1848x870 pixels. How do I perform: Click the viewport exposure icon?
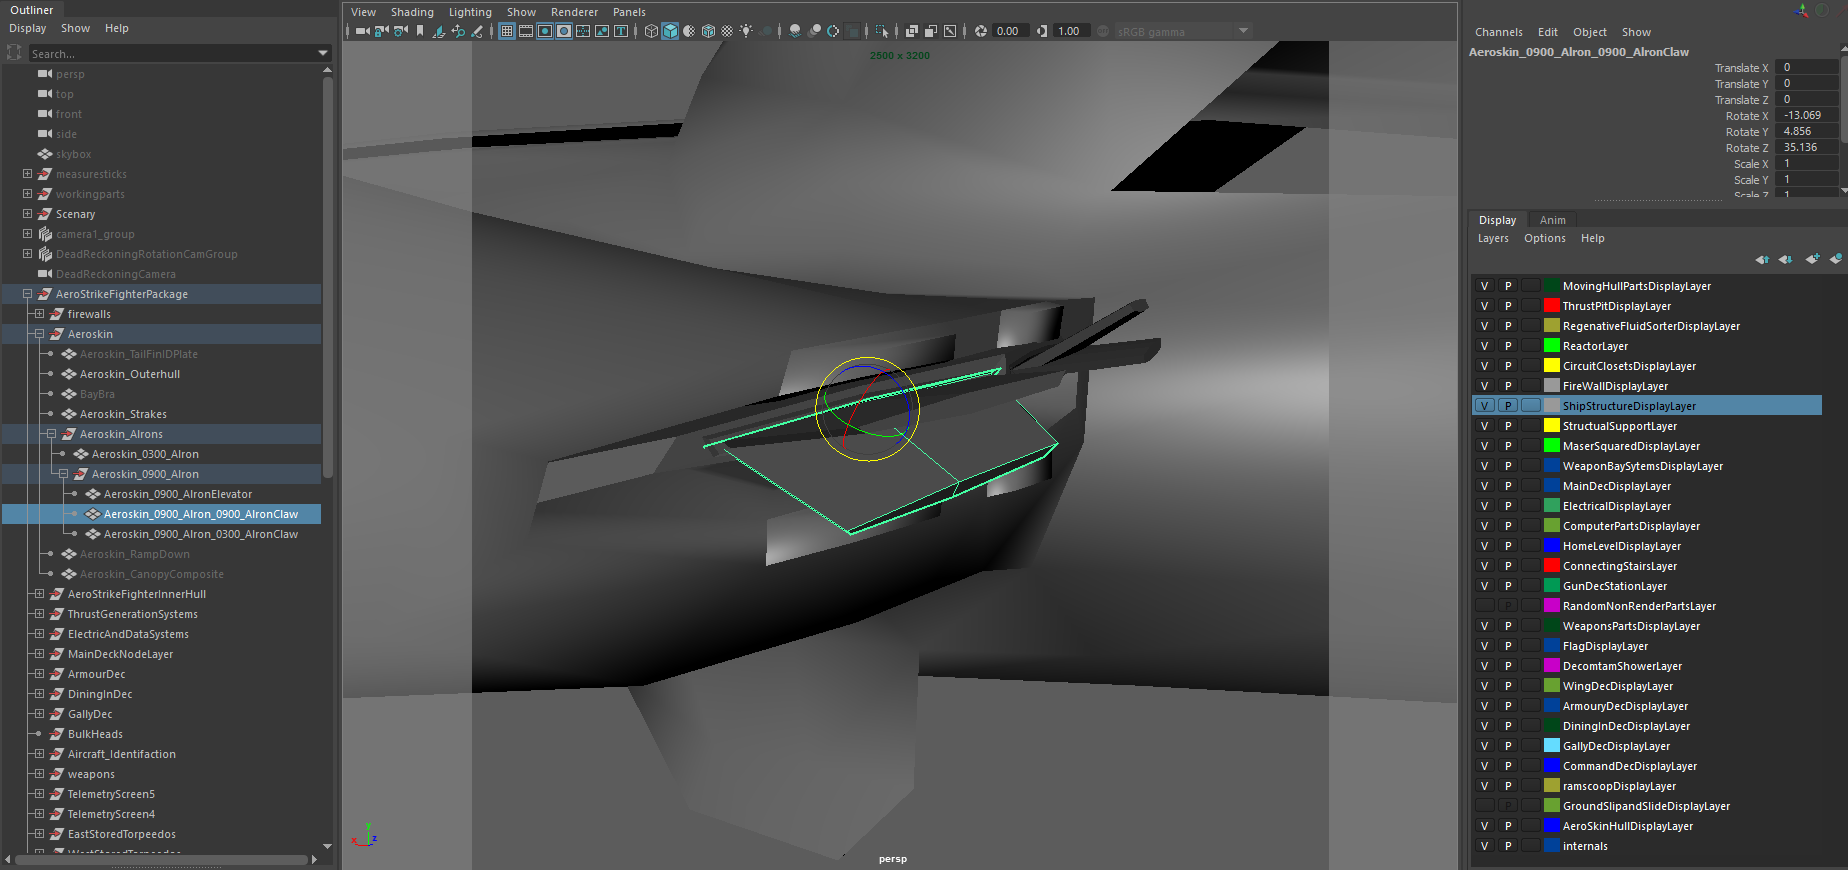(981, 31)
